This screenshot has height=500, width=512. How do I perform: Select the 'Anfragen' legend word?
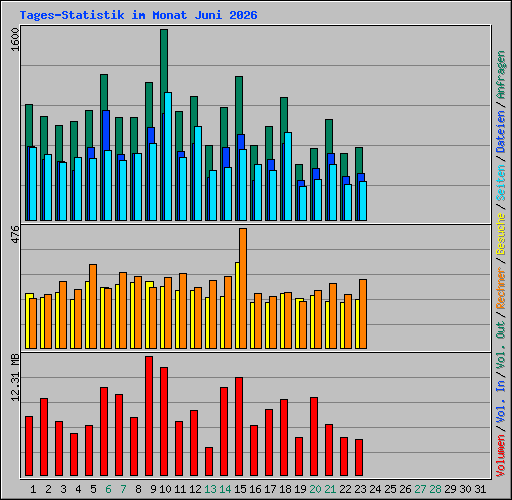click(x=501, y=75)
